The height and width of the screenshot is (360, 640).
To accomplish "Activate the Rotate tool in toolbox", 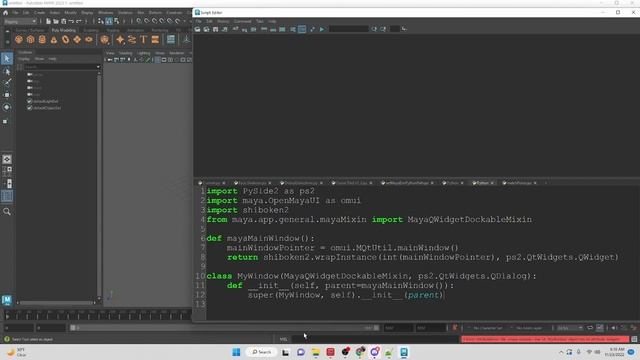I will pos(7,107).
